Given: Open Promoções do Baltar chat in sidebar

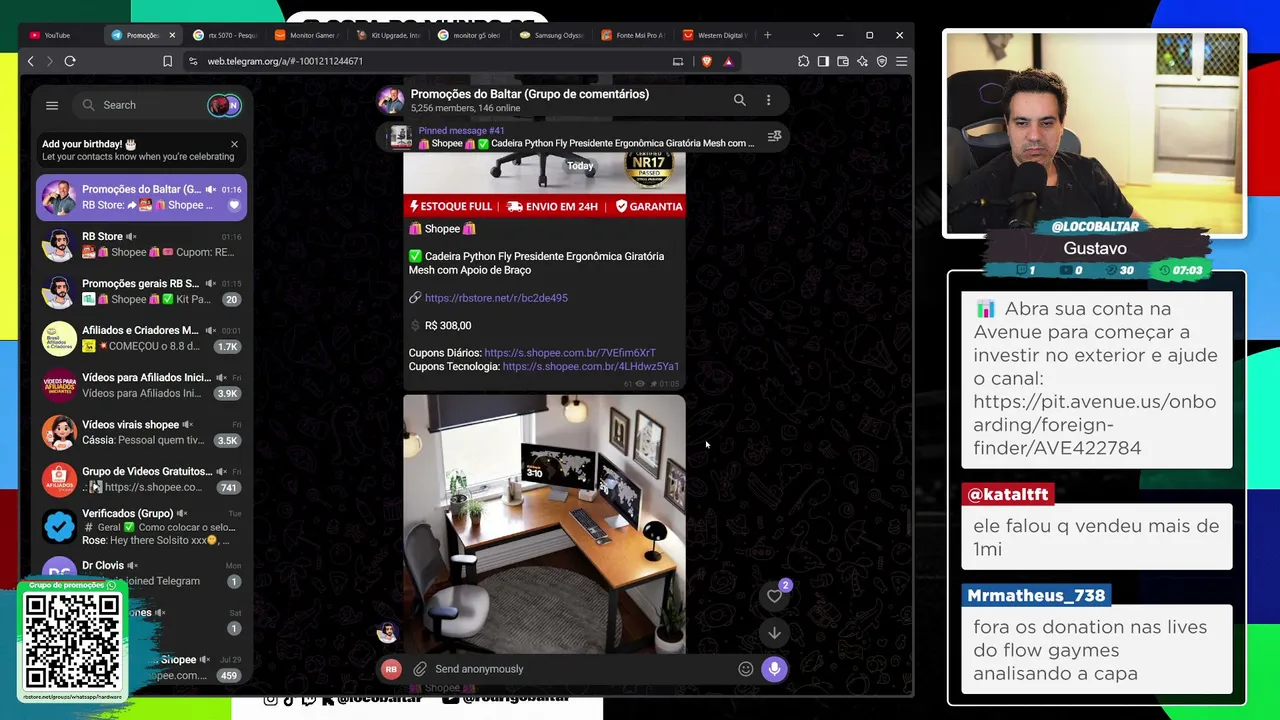Looking at the screenshot, I should tap(141, 197).
